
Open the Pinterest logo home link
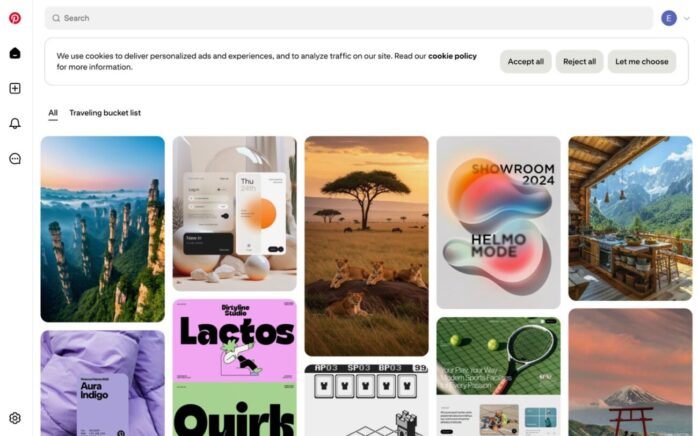point(15,18)
